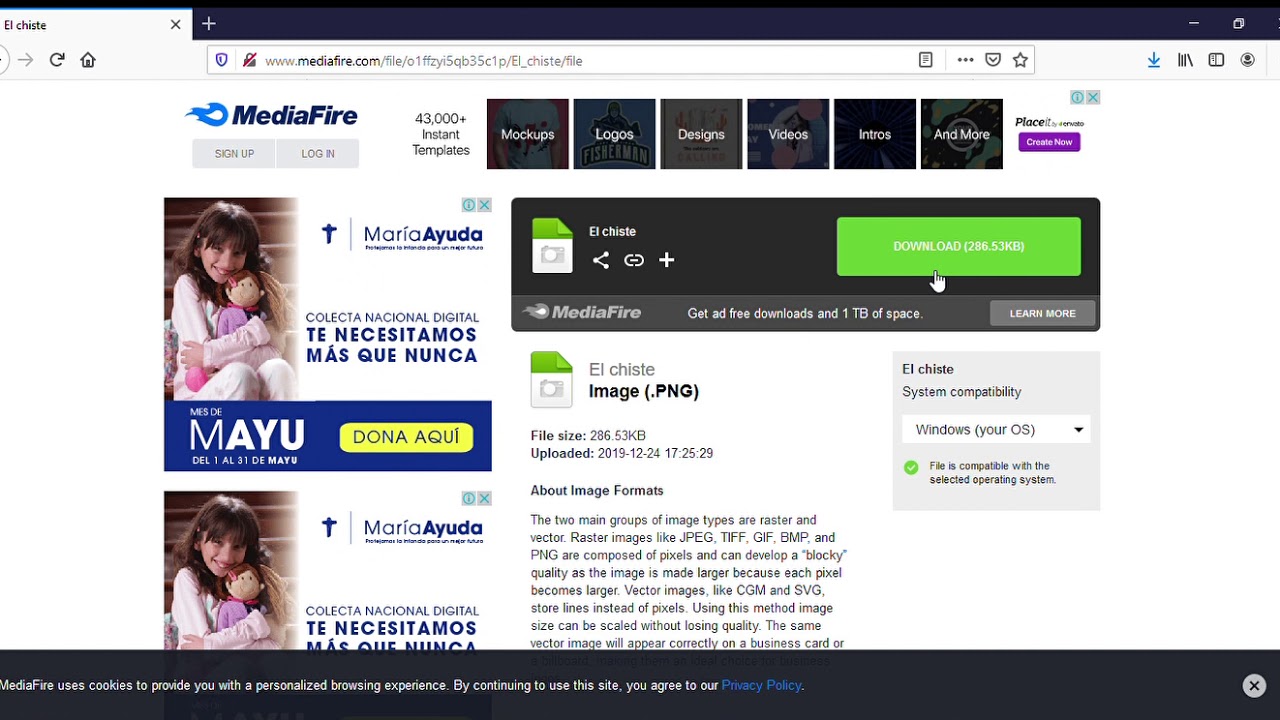Click the MediaFire logo in header
Image resolution: width=1280 pixels, height=720 pixels.
pyautogui.click(x=271, y=115)
